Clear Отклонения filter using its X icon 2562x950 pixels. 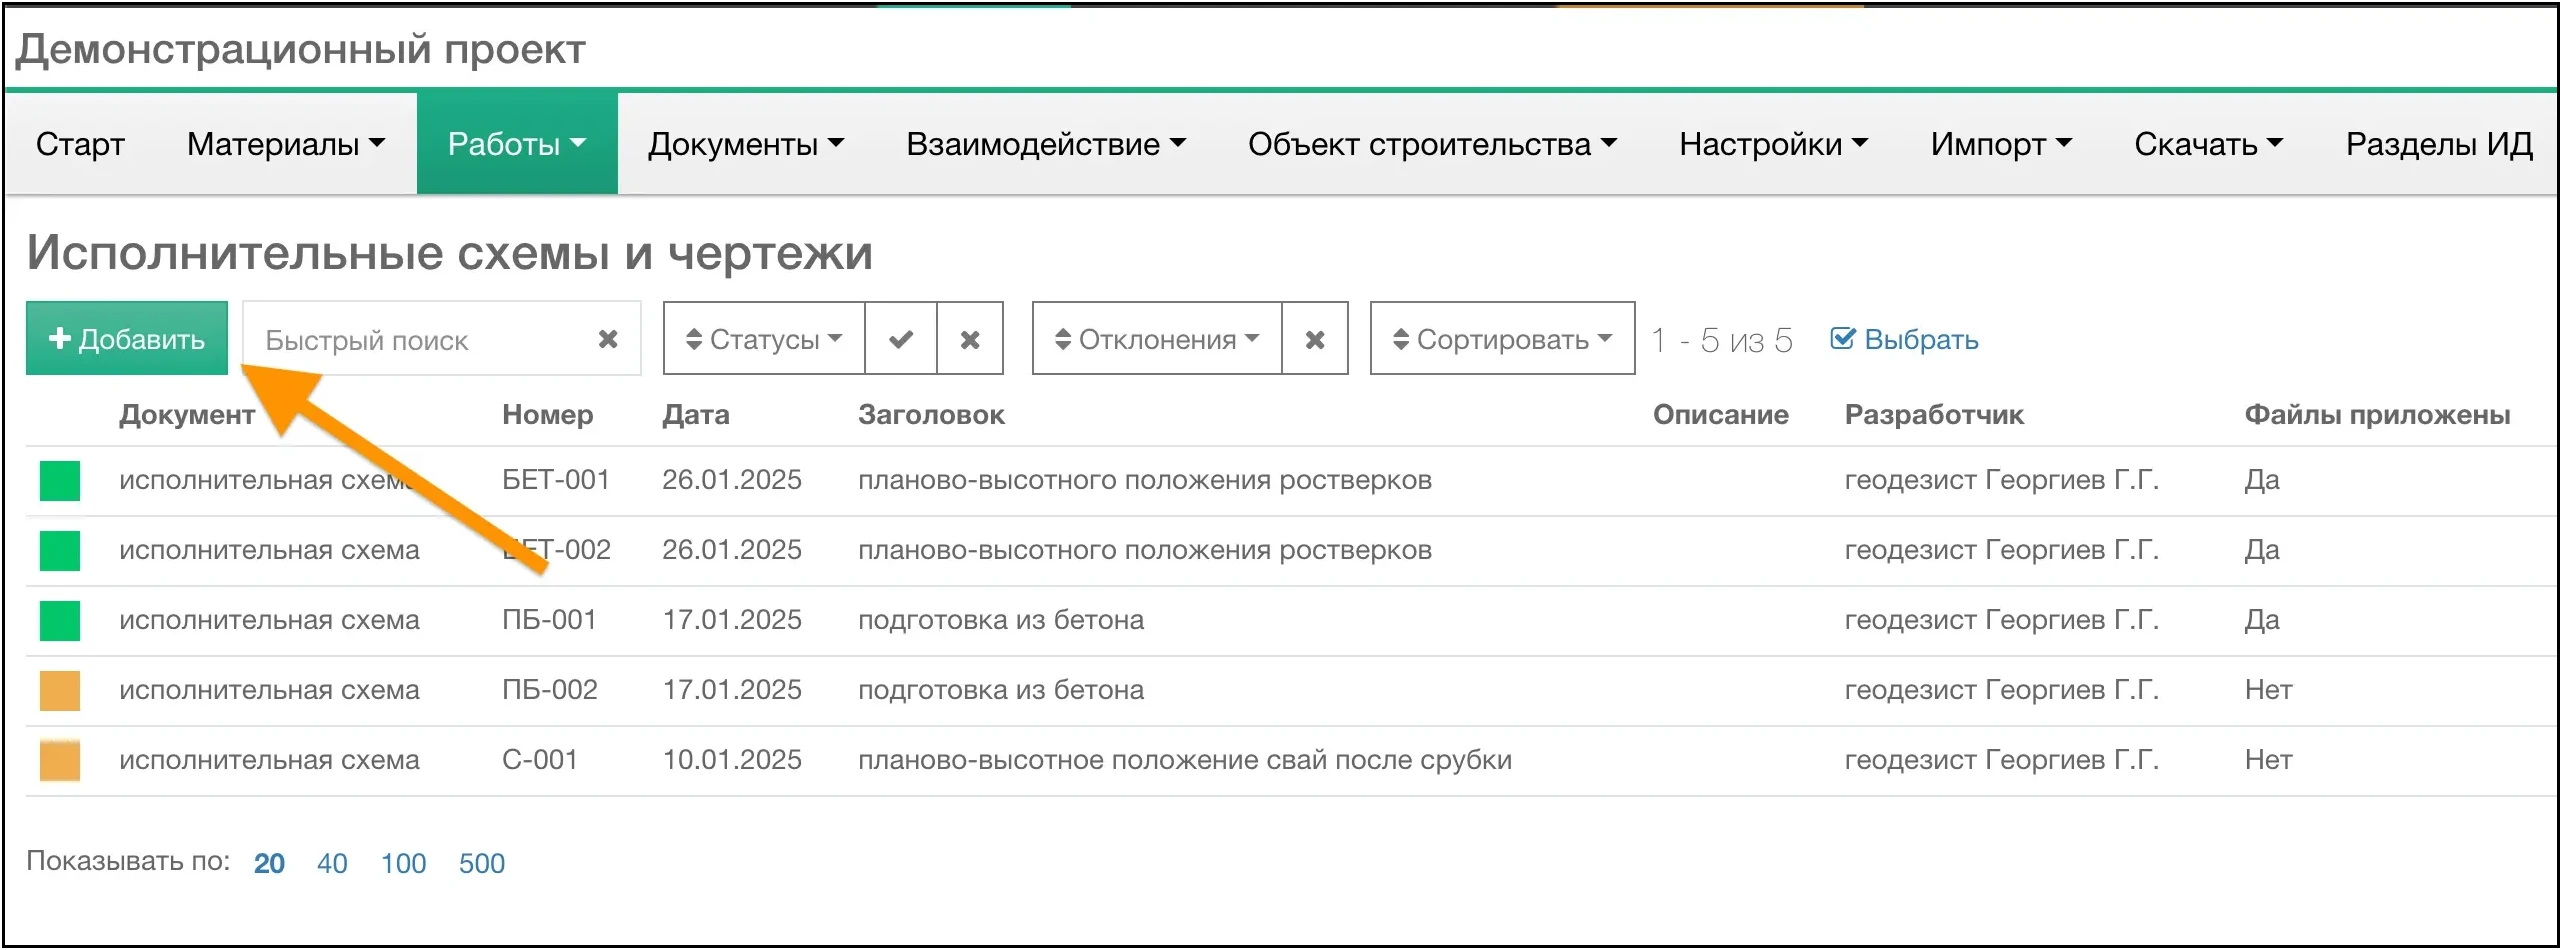(1315, 339)
